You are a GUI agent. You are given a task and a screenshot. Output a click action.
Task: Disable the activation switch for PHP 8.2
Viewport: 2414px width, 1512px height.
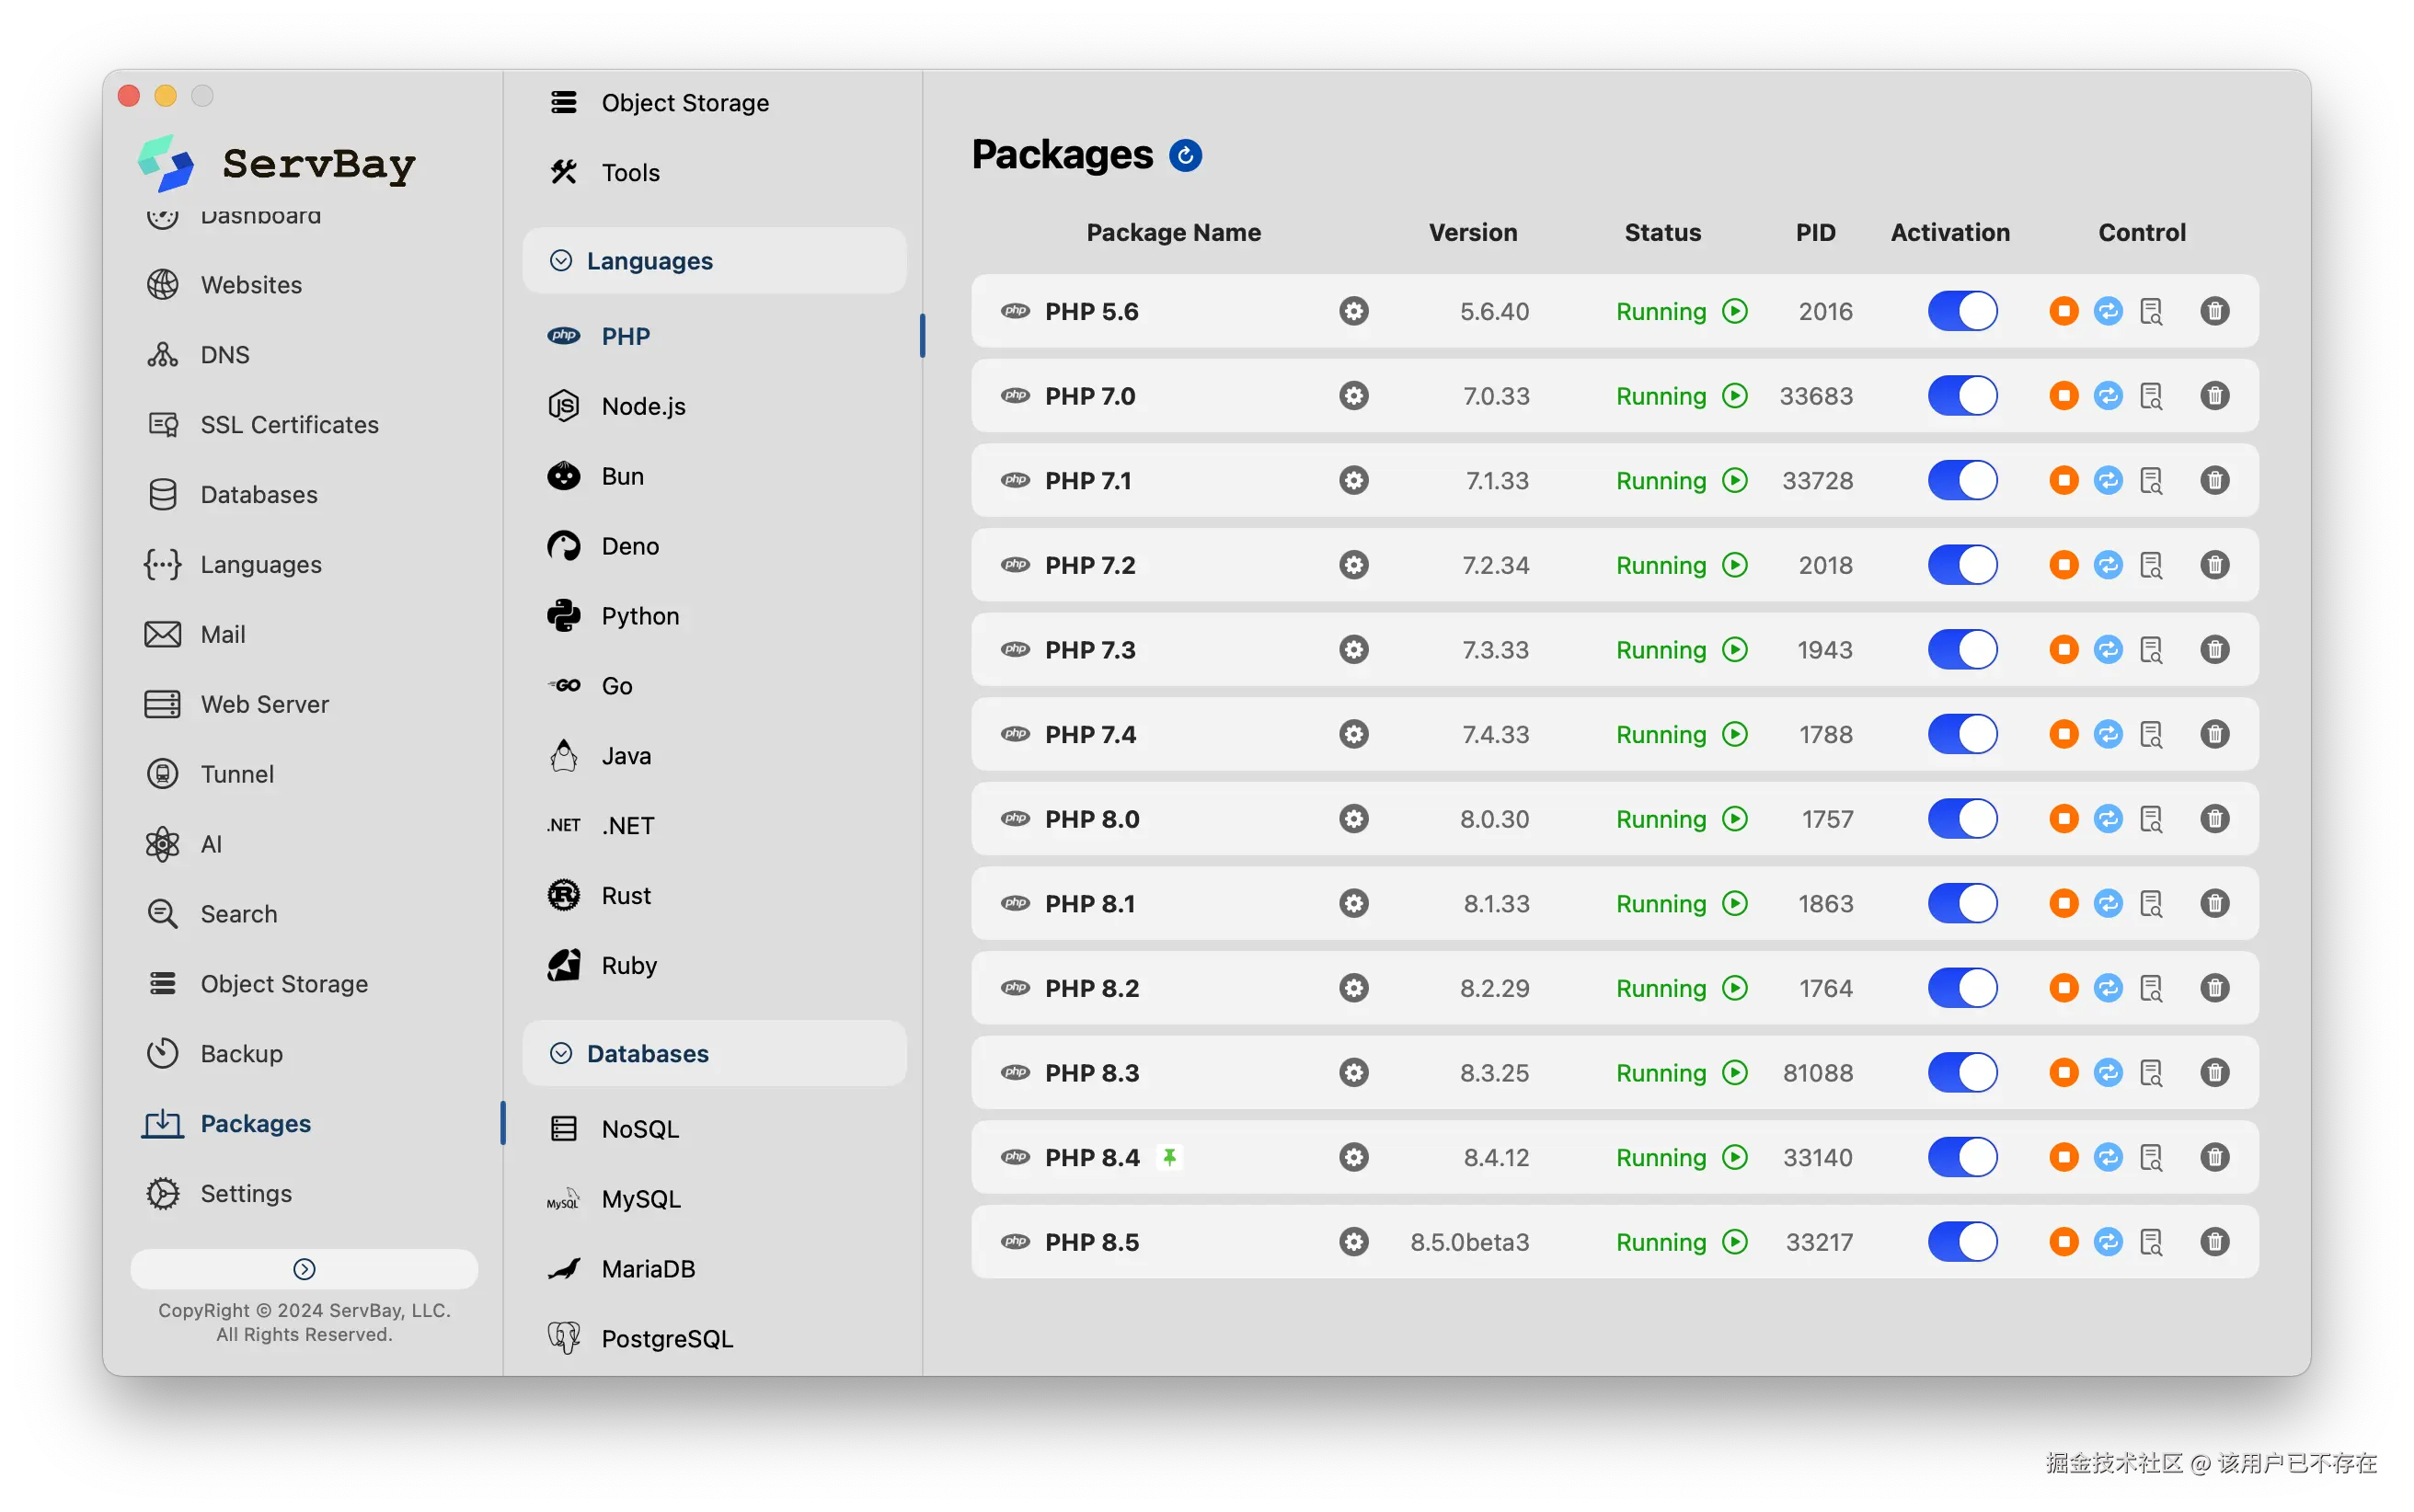1961,988
